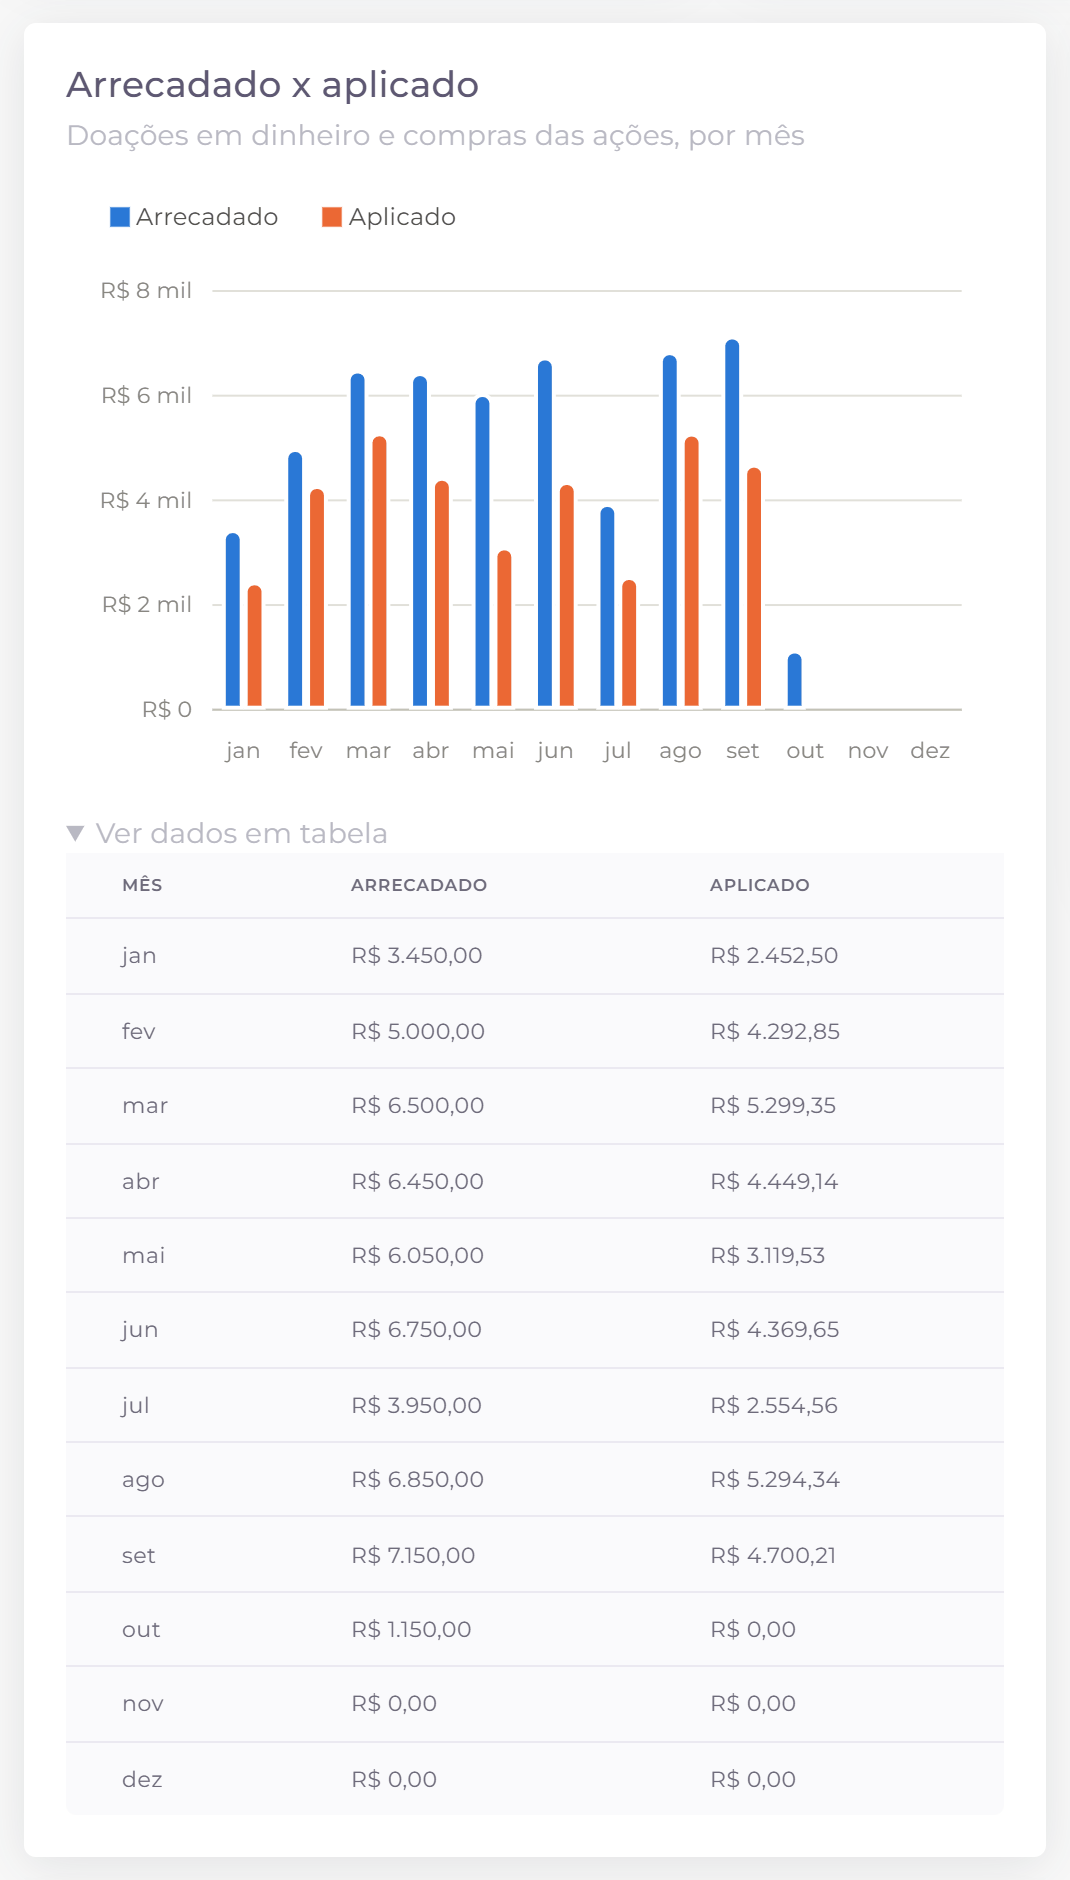
Task: Click the 'R$ 6.750,00' cell
Action: tap(417, 1330)
